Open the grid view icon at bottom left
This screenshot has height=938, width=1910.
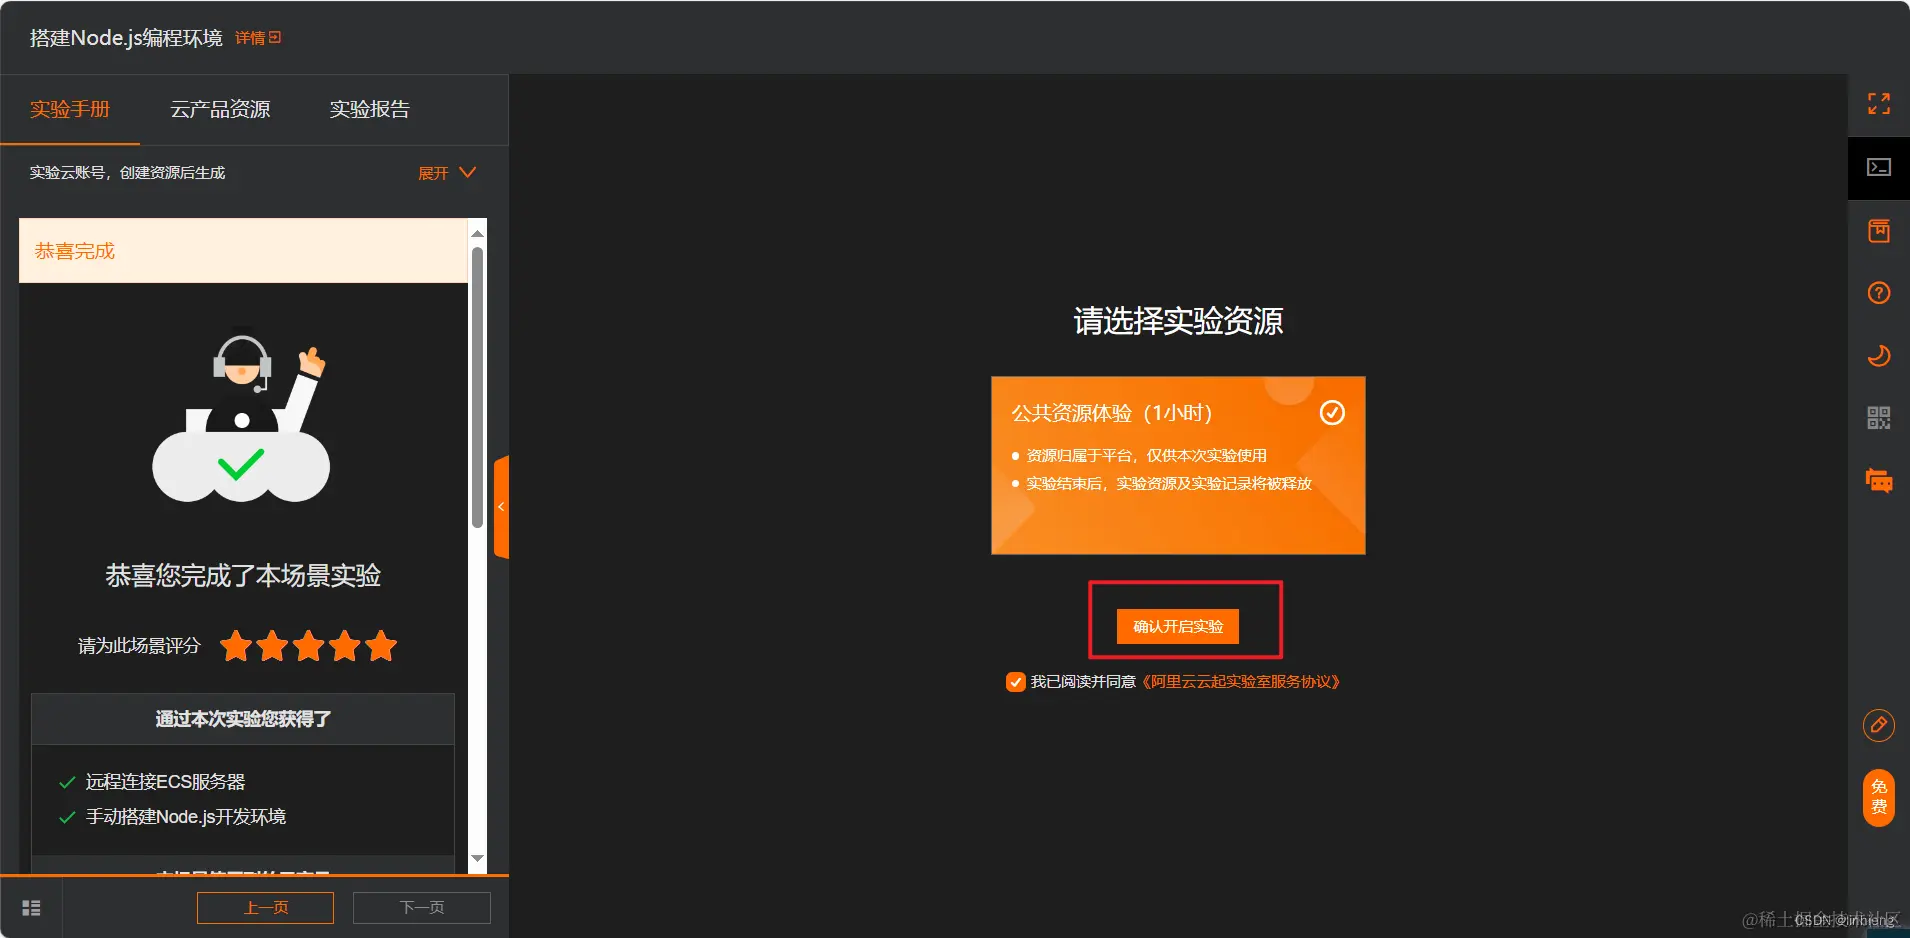31,907
